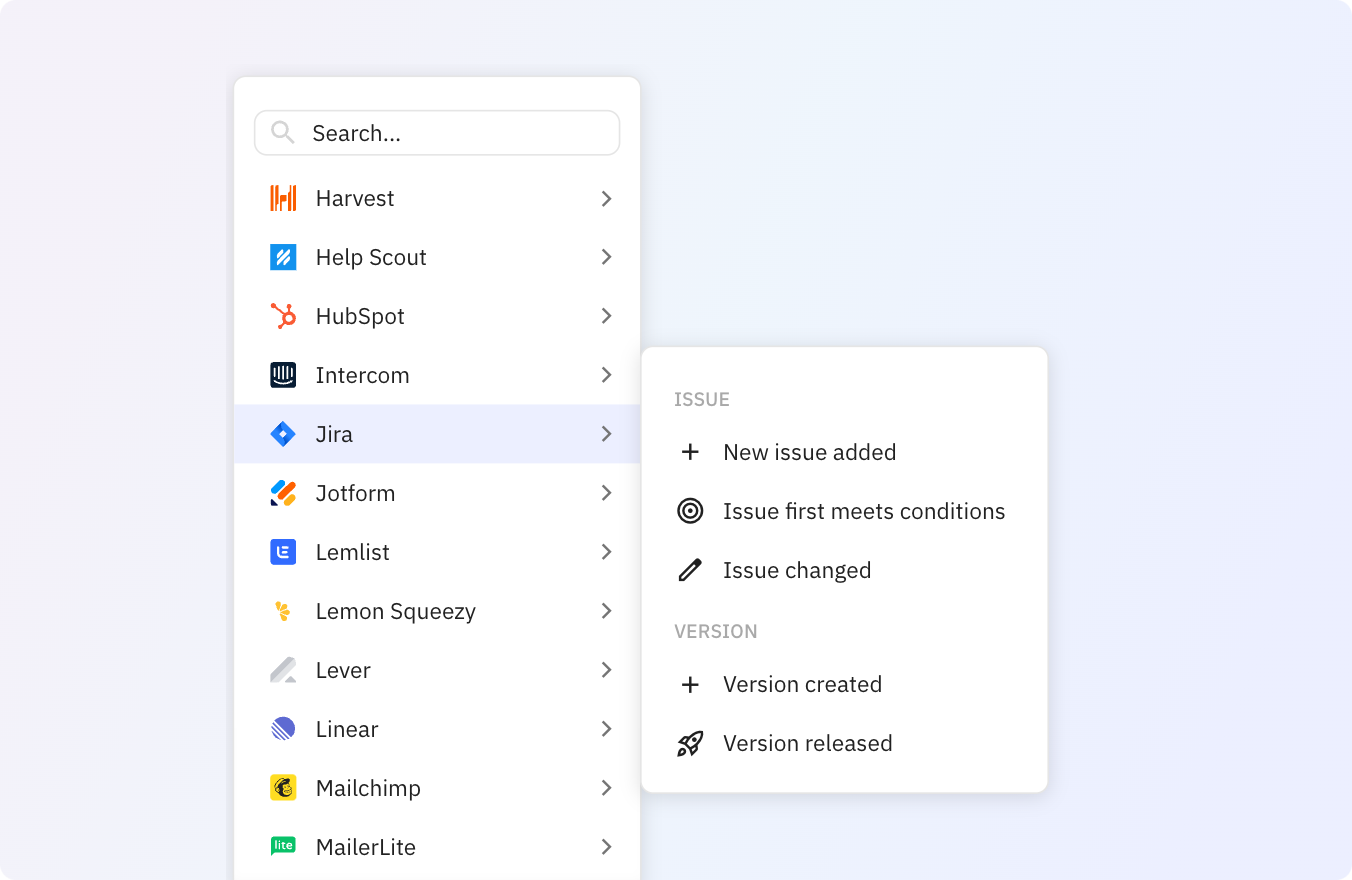Expand HubSpot submenu chevron
1352x880 pixels.
coord(606,316)
